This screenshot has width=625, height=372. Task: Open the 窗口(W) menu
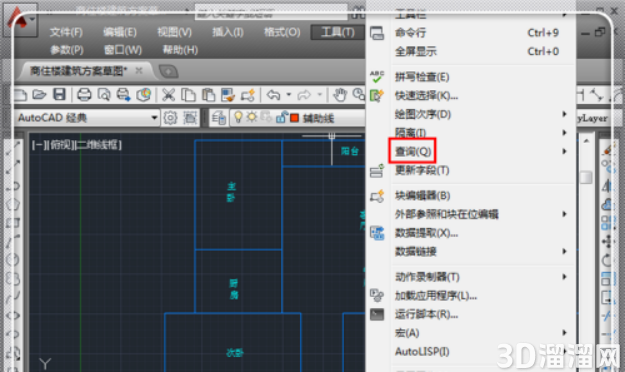click(x=123, y=50)
